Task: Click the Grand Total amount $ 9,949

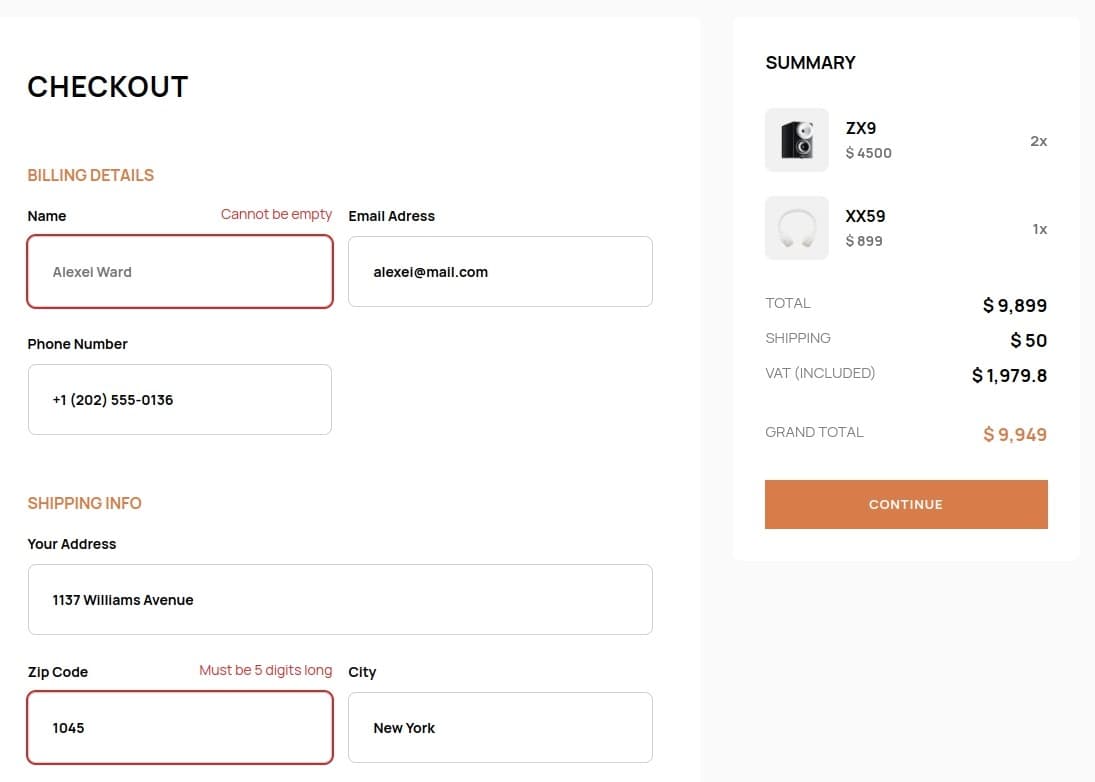Action: click(1015, 434)
